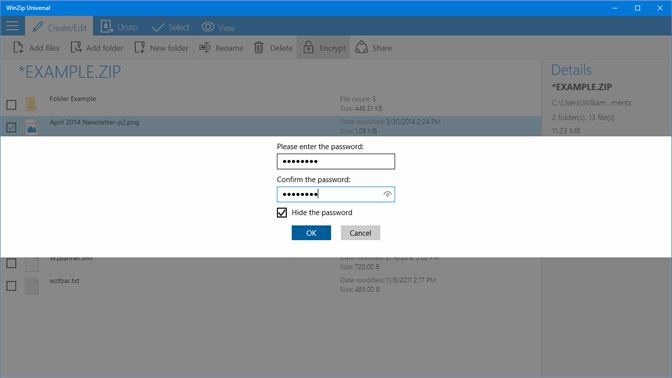Click the Folder Example name text
672x378 pixels.
[x=73, y=99]
